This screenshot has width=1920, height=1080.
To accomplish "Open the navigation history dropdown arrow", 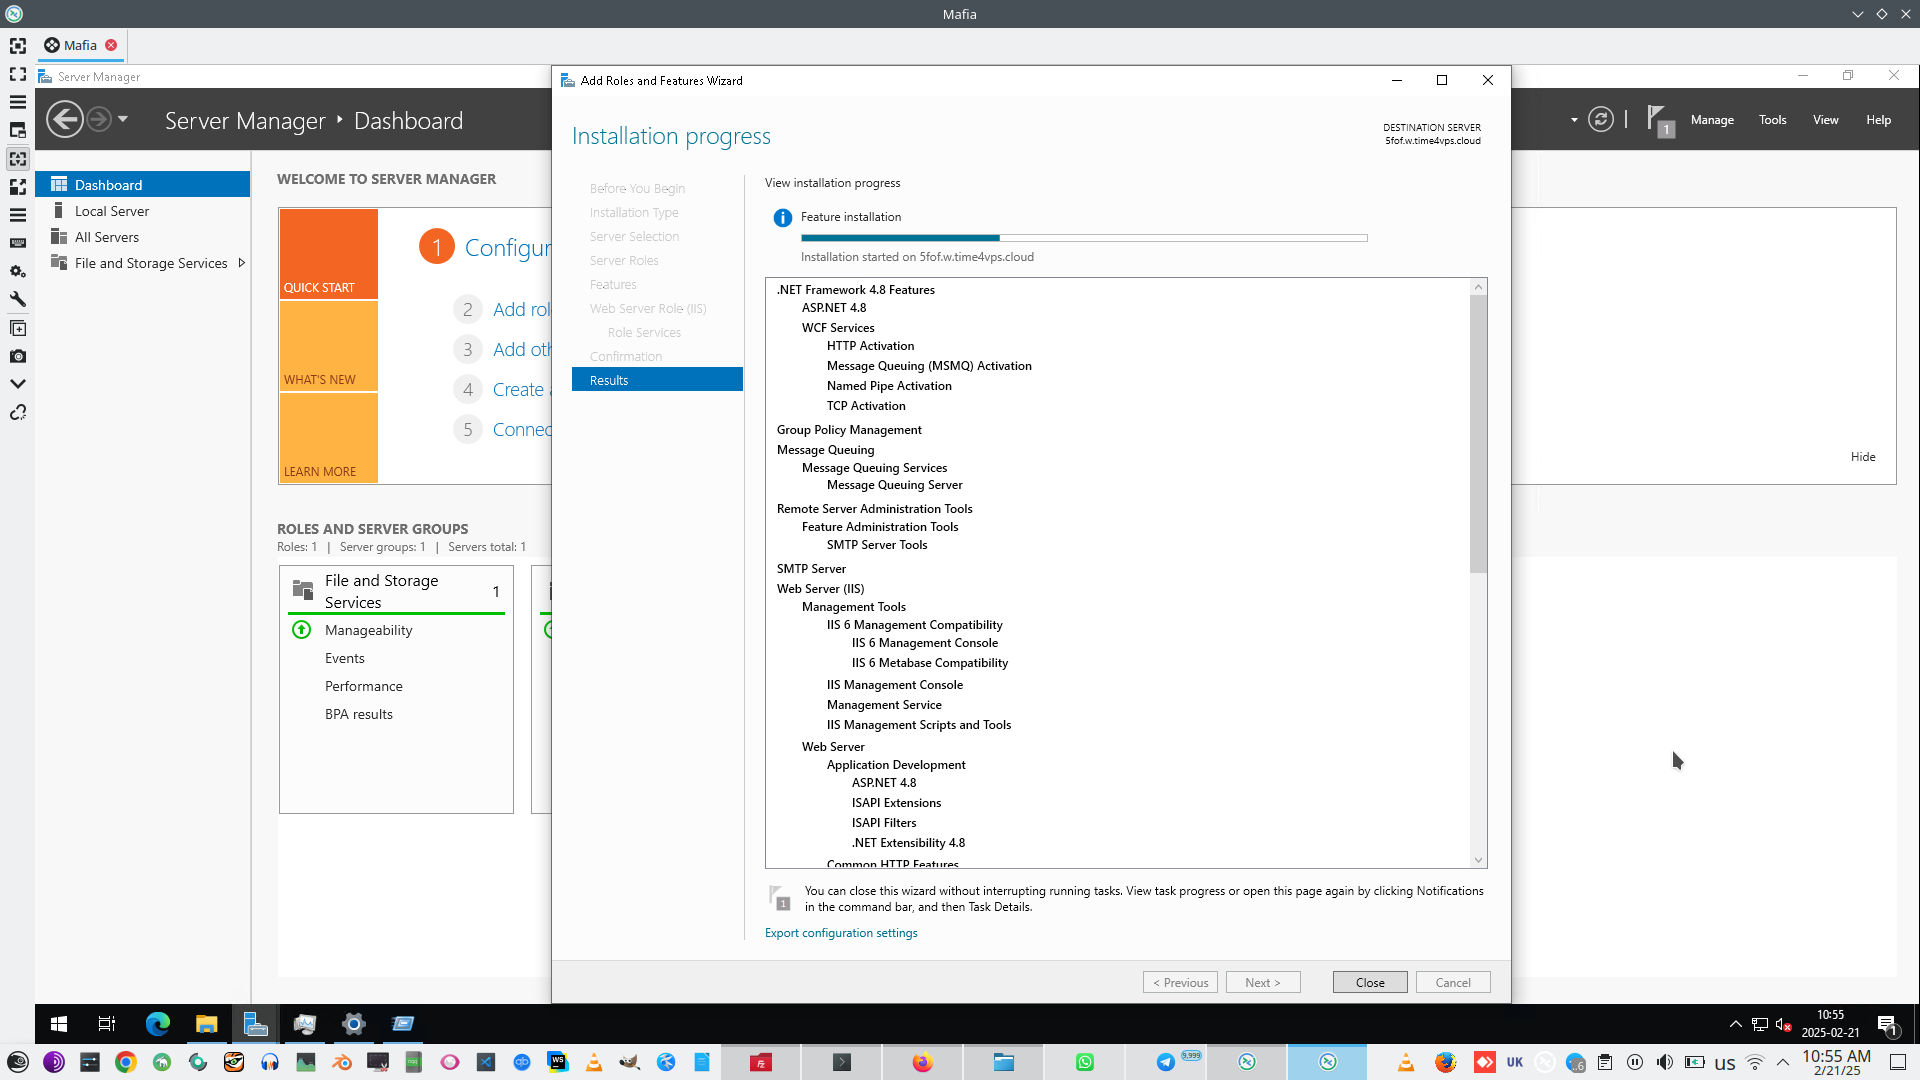I will [x=123, y=119].
